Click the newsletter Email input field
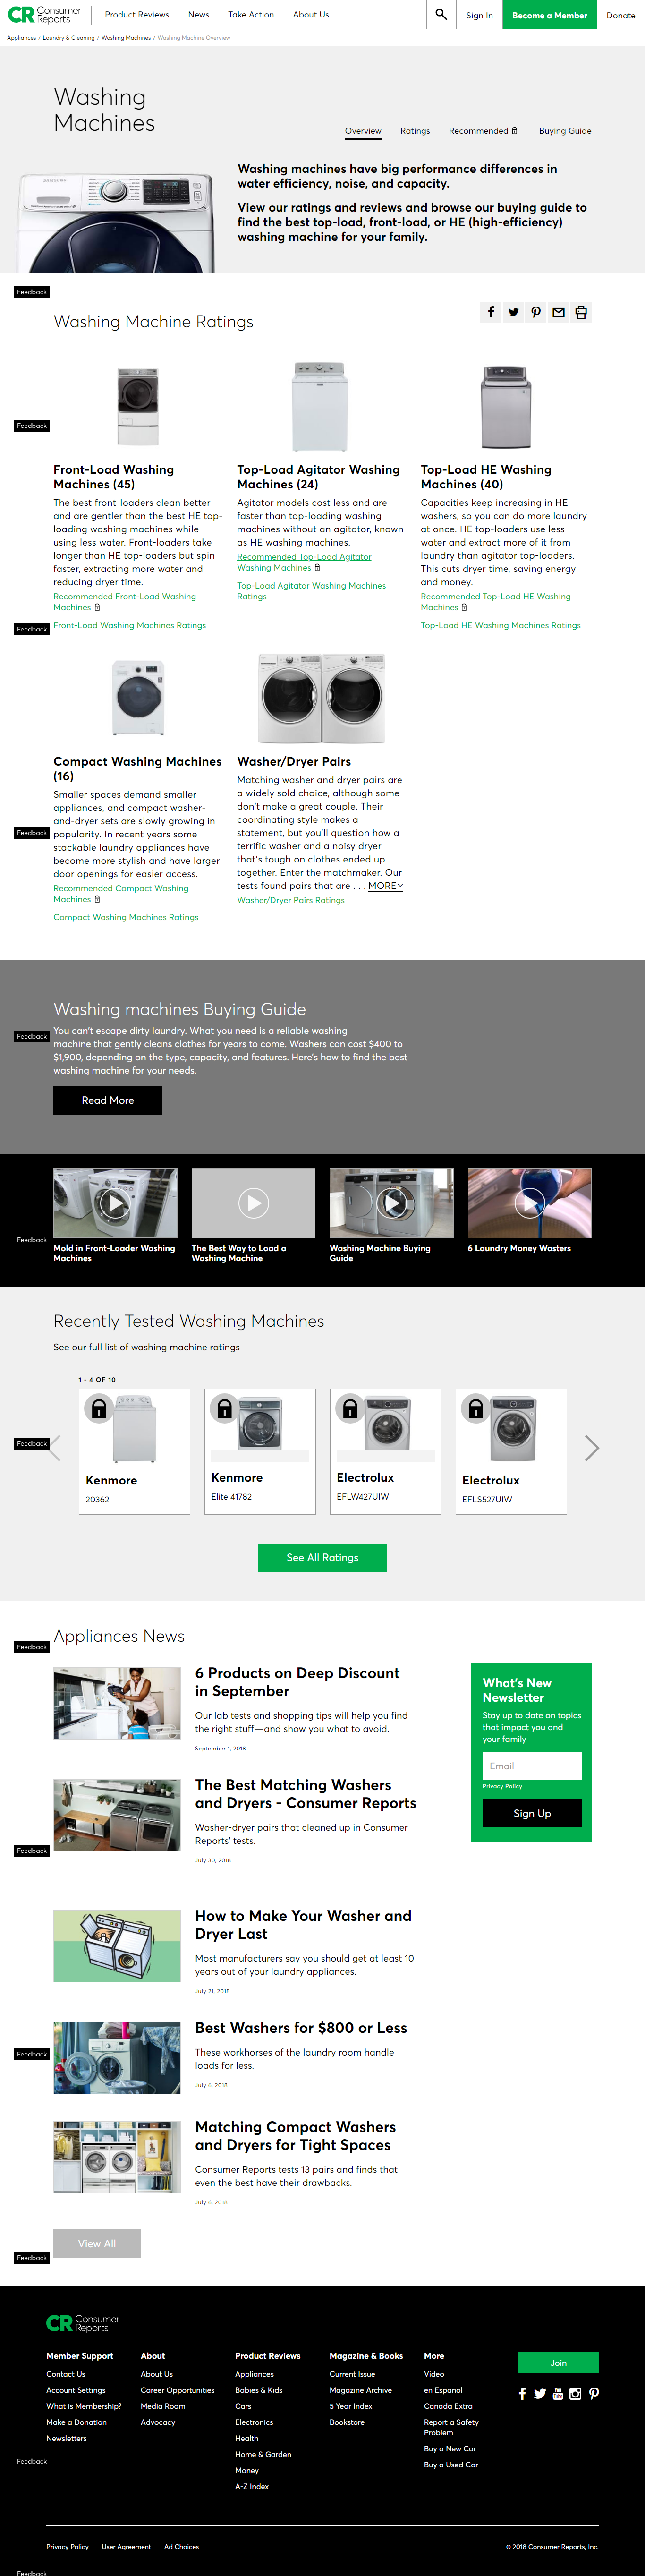This screenshot has height=2576, width=645. 532,1765
